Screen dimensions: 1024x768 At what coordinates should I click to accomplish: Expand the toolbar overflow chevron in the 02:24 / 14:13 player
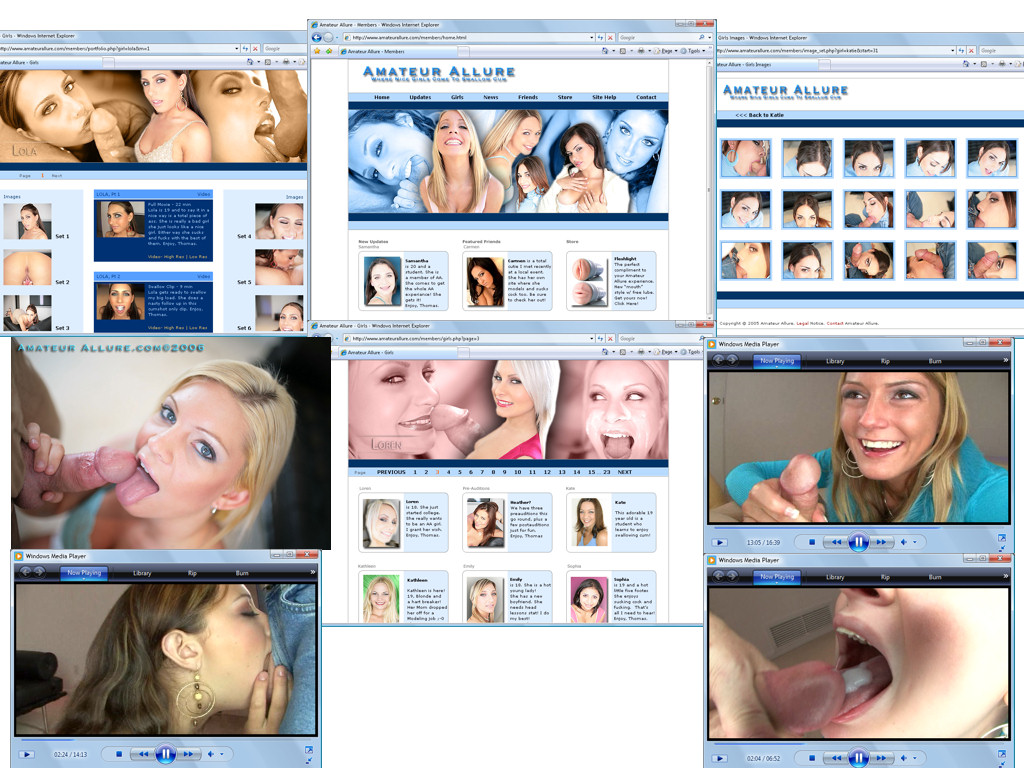click(x=313, y=572)
